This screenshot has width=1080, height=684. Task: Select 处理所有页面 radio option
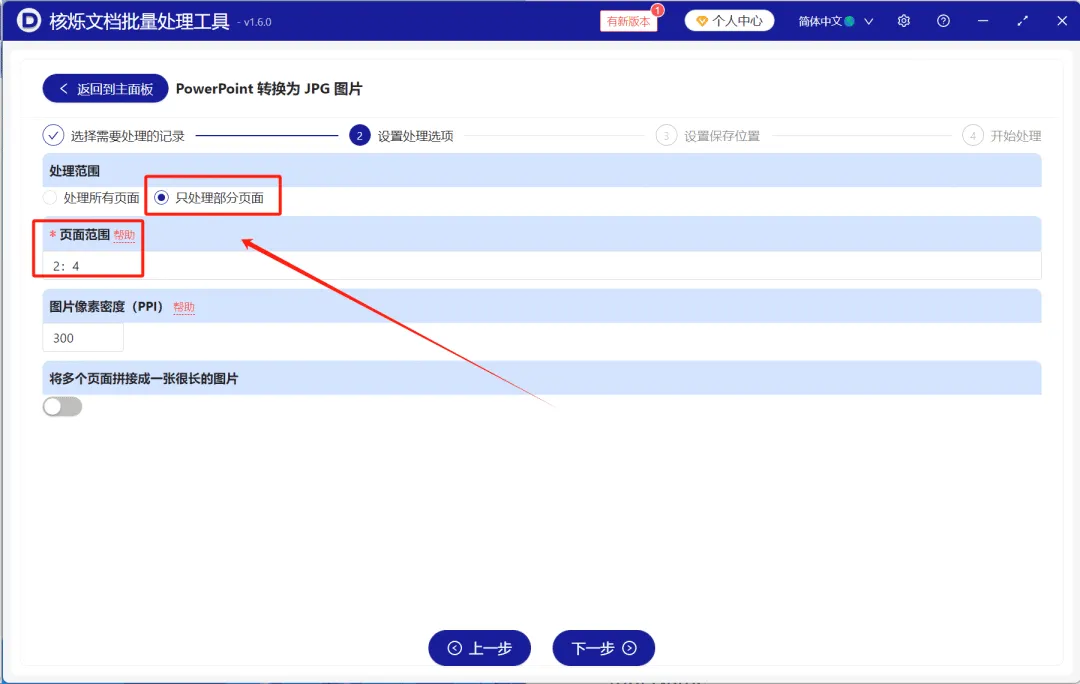pyautogui.click(x=92, y=198)
